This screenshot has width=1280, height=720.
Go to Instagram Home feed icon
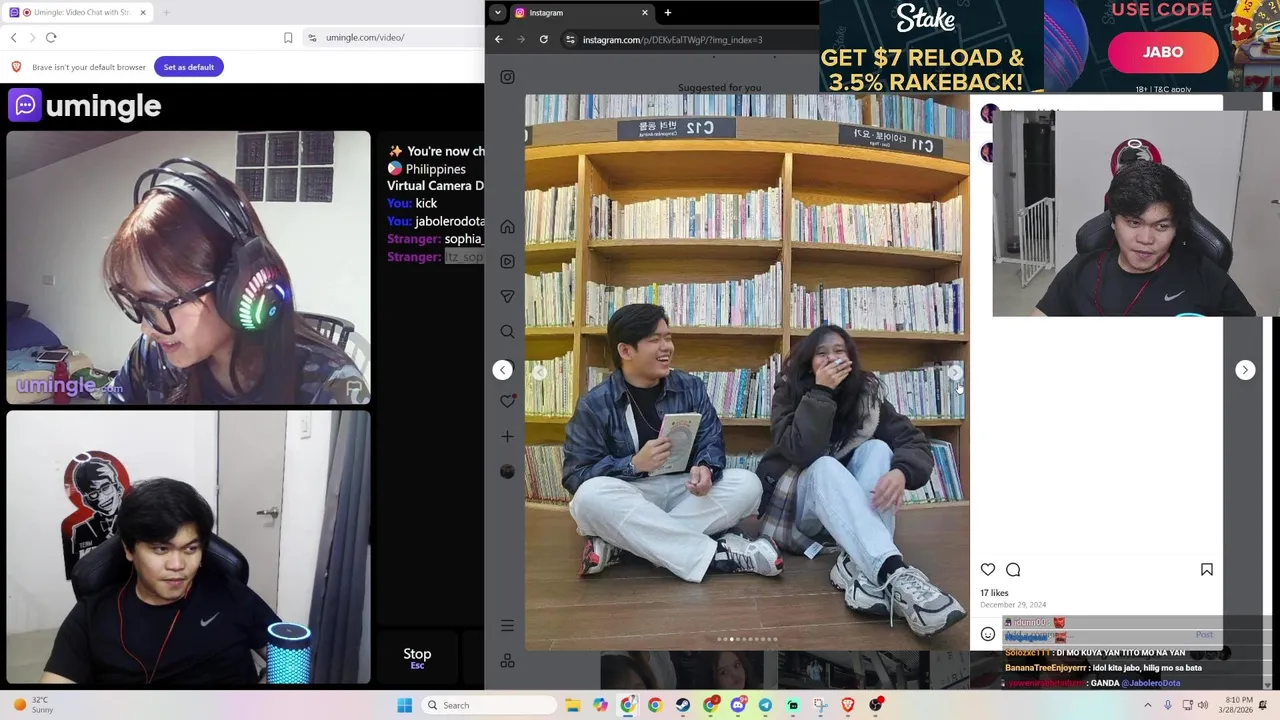(x=507, y=227)
